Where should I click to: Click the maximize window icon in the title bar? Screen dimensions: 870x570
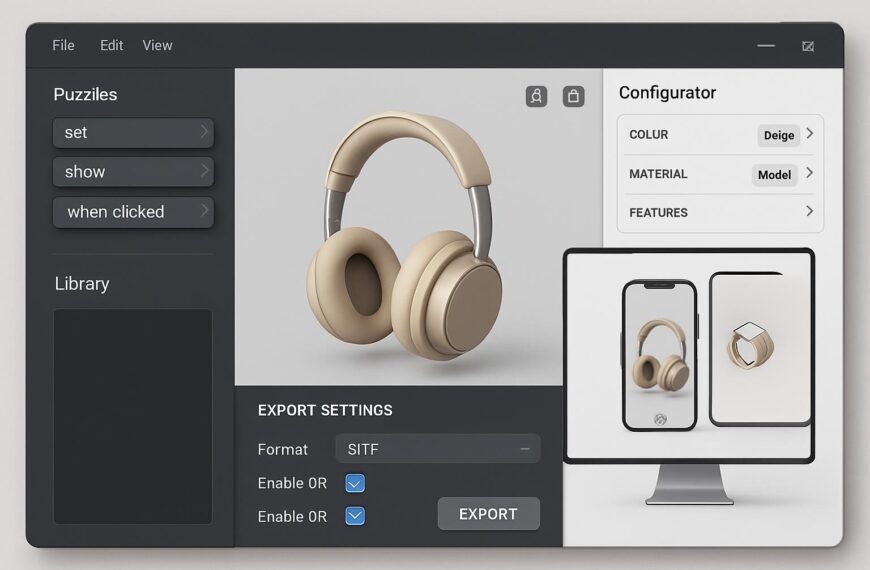pyautogui.click(x=808, y=46)
